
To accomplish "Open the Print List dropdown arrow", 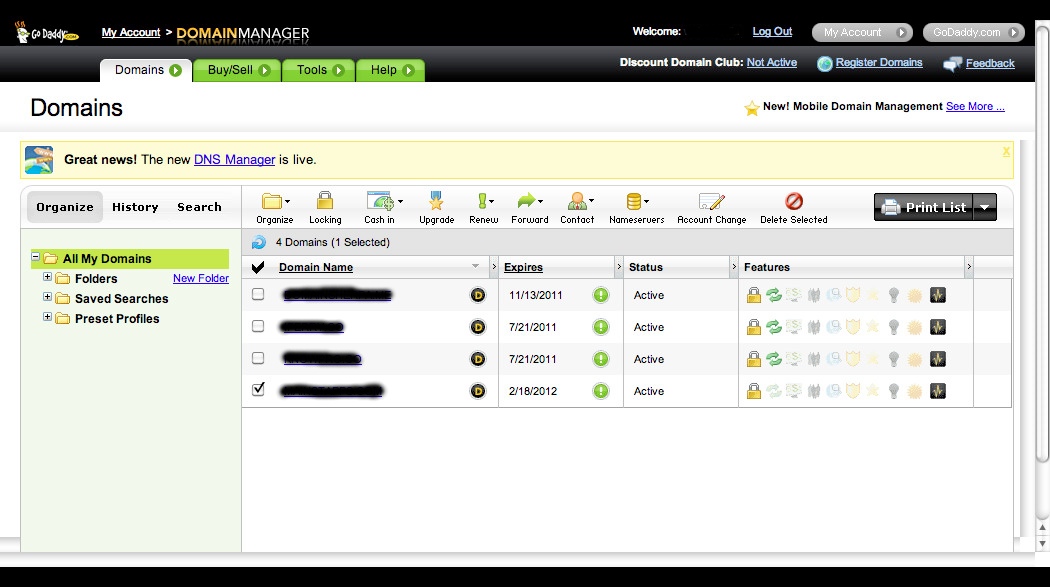I will point(984,207).
